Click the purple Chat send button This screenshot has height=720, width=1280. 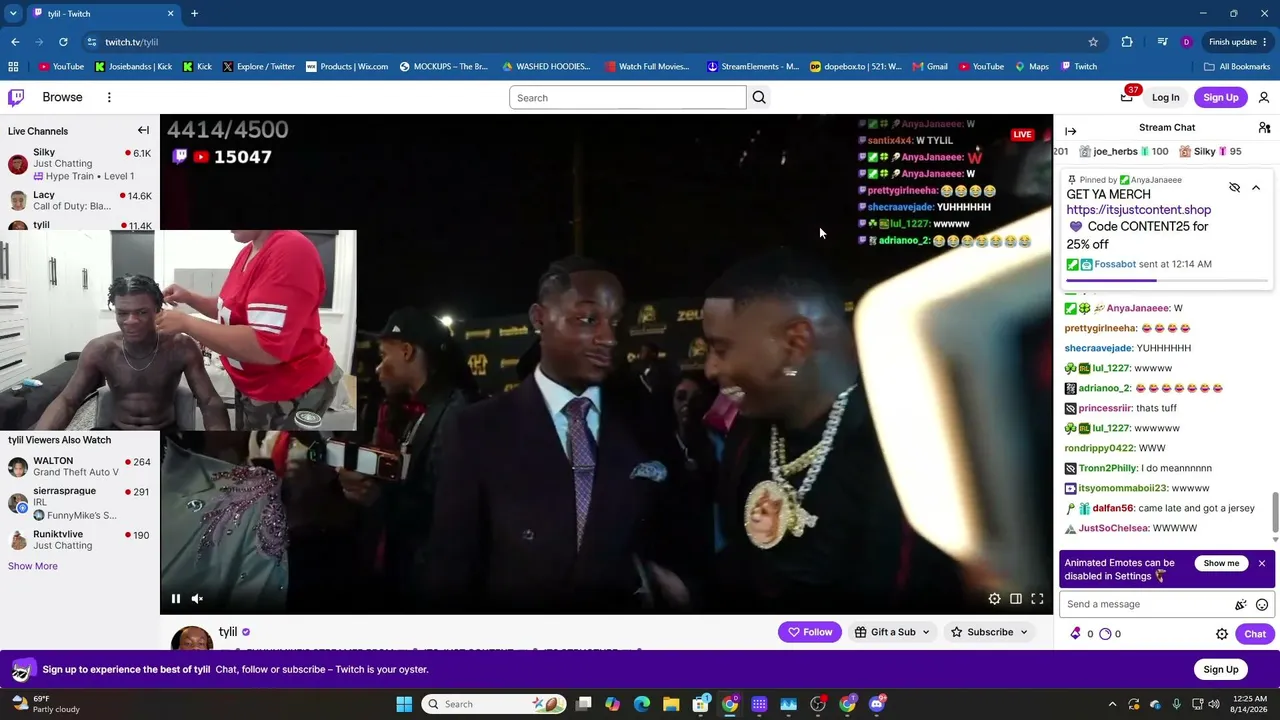click(x=1255, y=634)
